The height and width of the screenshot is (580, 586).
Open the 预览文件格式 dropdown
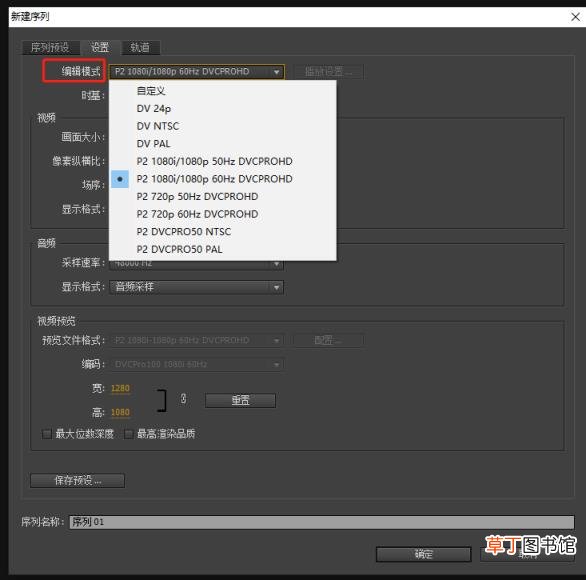pyautogui.click(x=197, y=340)
